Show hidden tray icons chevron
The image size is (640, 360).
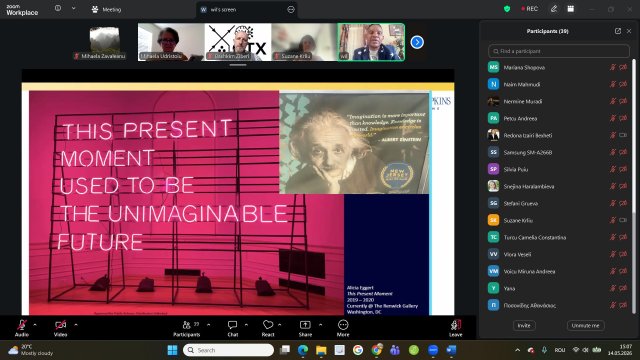click(518, 350)
